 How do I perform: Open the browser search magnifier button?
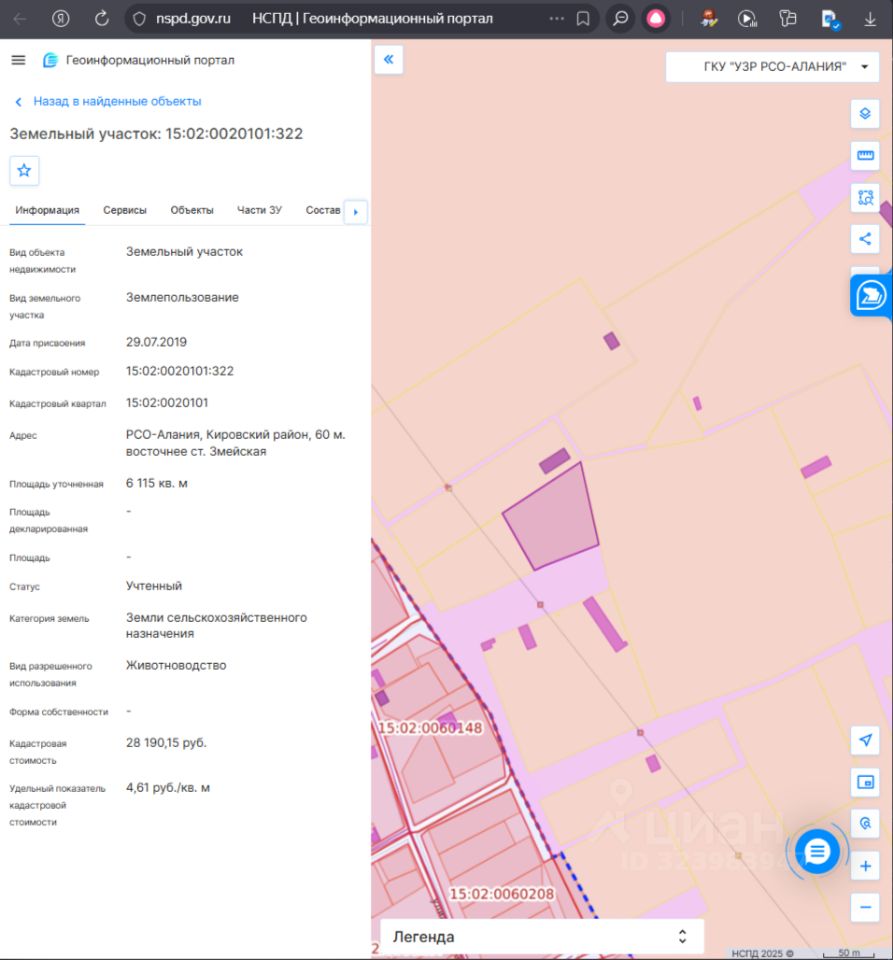point(621,19)
